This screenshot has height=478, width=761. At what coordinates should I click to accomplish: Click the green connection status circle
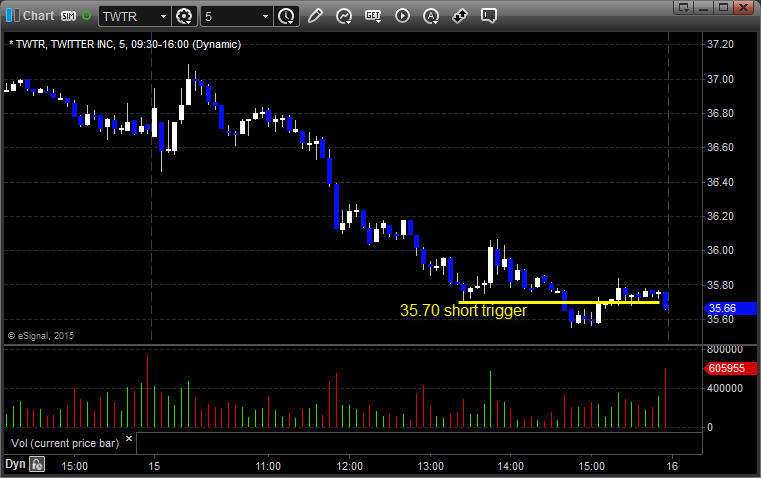pos(86,16)
